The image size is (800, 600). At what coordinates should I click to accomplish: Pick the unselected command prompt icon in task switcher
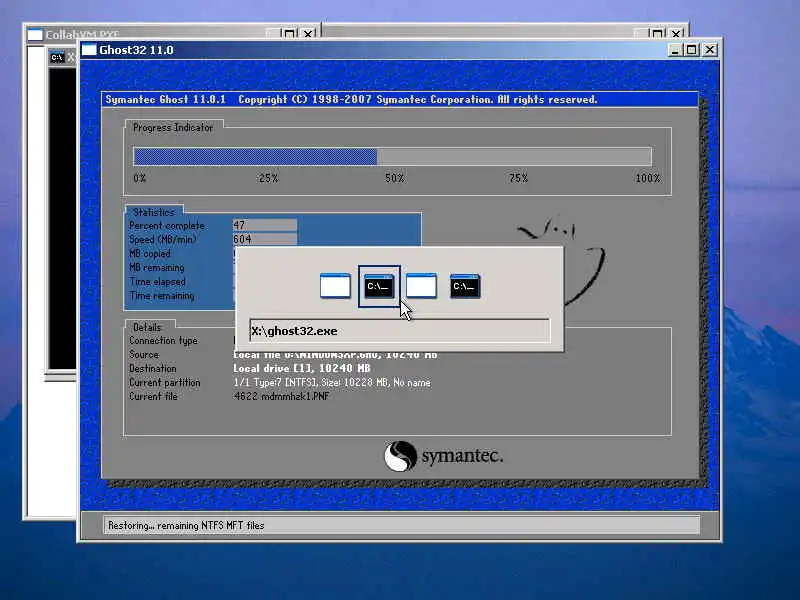click(x=465, y=286)
